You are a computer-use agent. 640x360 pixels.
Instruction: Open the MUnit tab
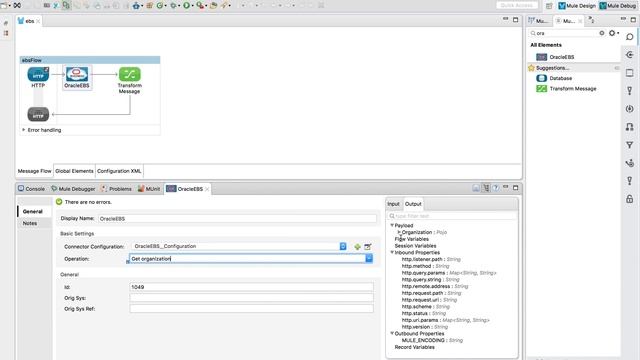pos(149,189)
